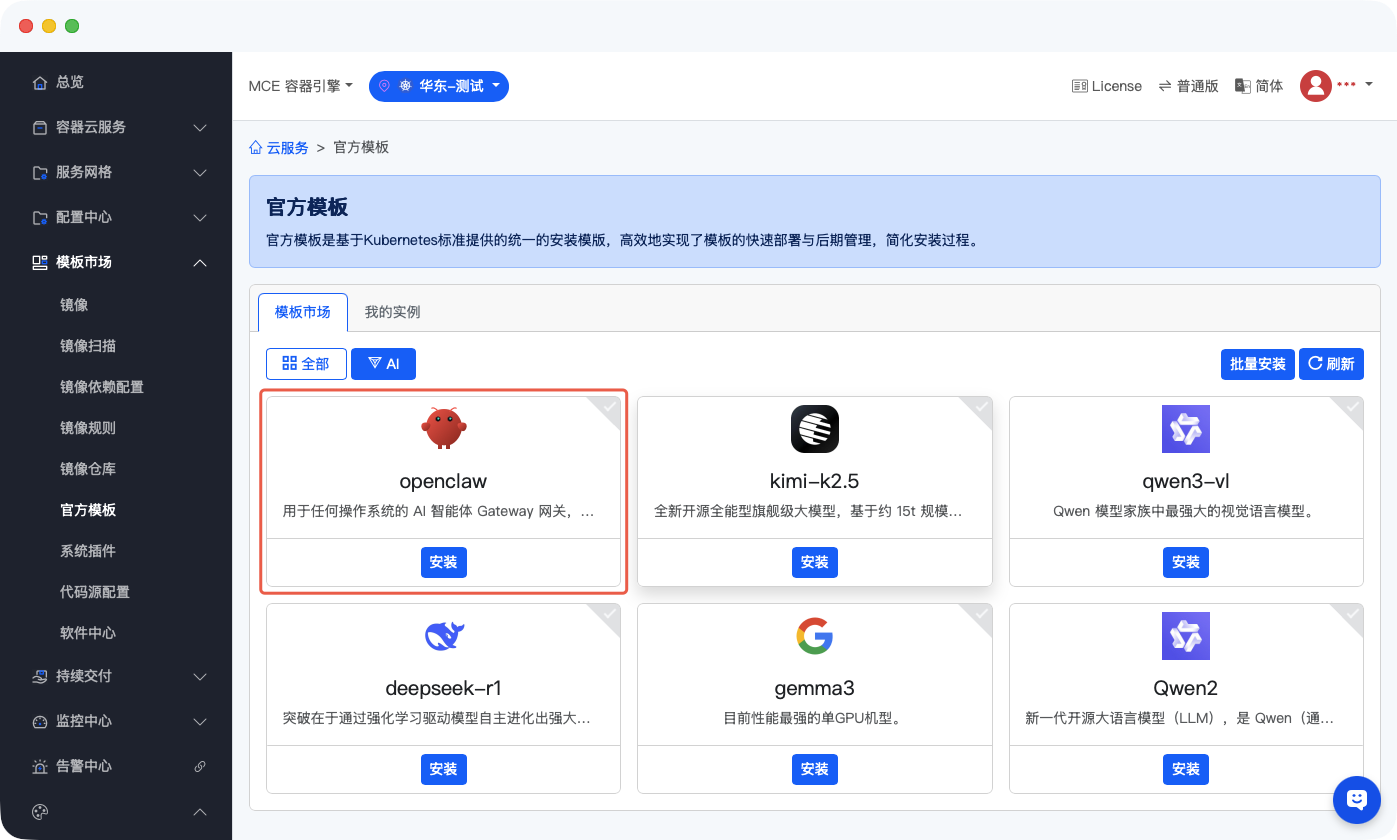Click the 云服务 breadcrumb link

pyautogui.click(x=286, y=147)
